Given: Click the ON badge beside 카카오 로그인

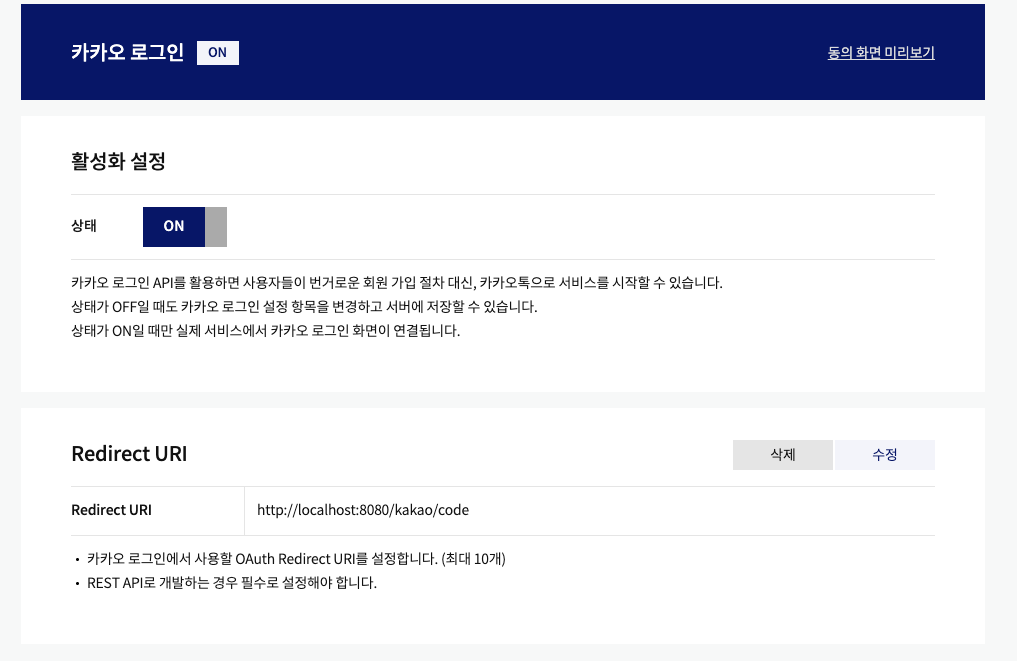Looking at the screenshot, I should [x=218, y=53].
